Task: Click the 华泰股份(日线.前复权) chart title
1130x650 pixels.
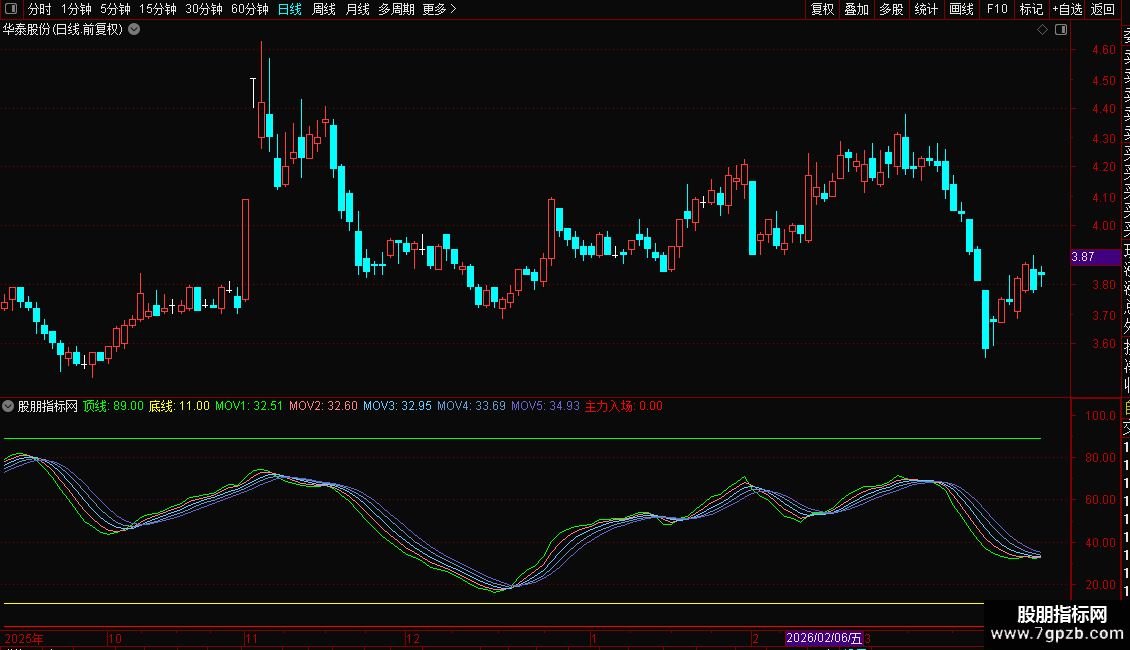Action: [x=63, y=30]
